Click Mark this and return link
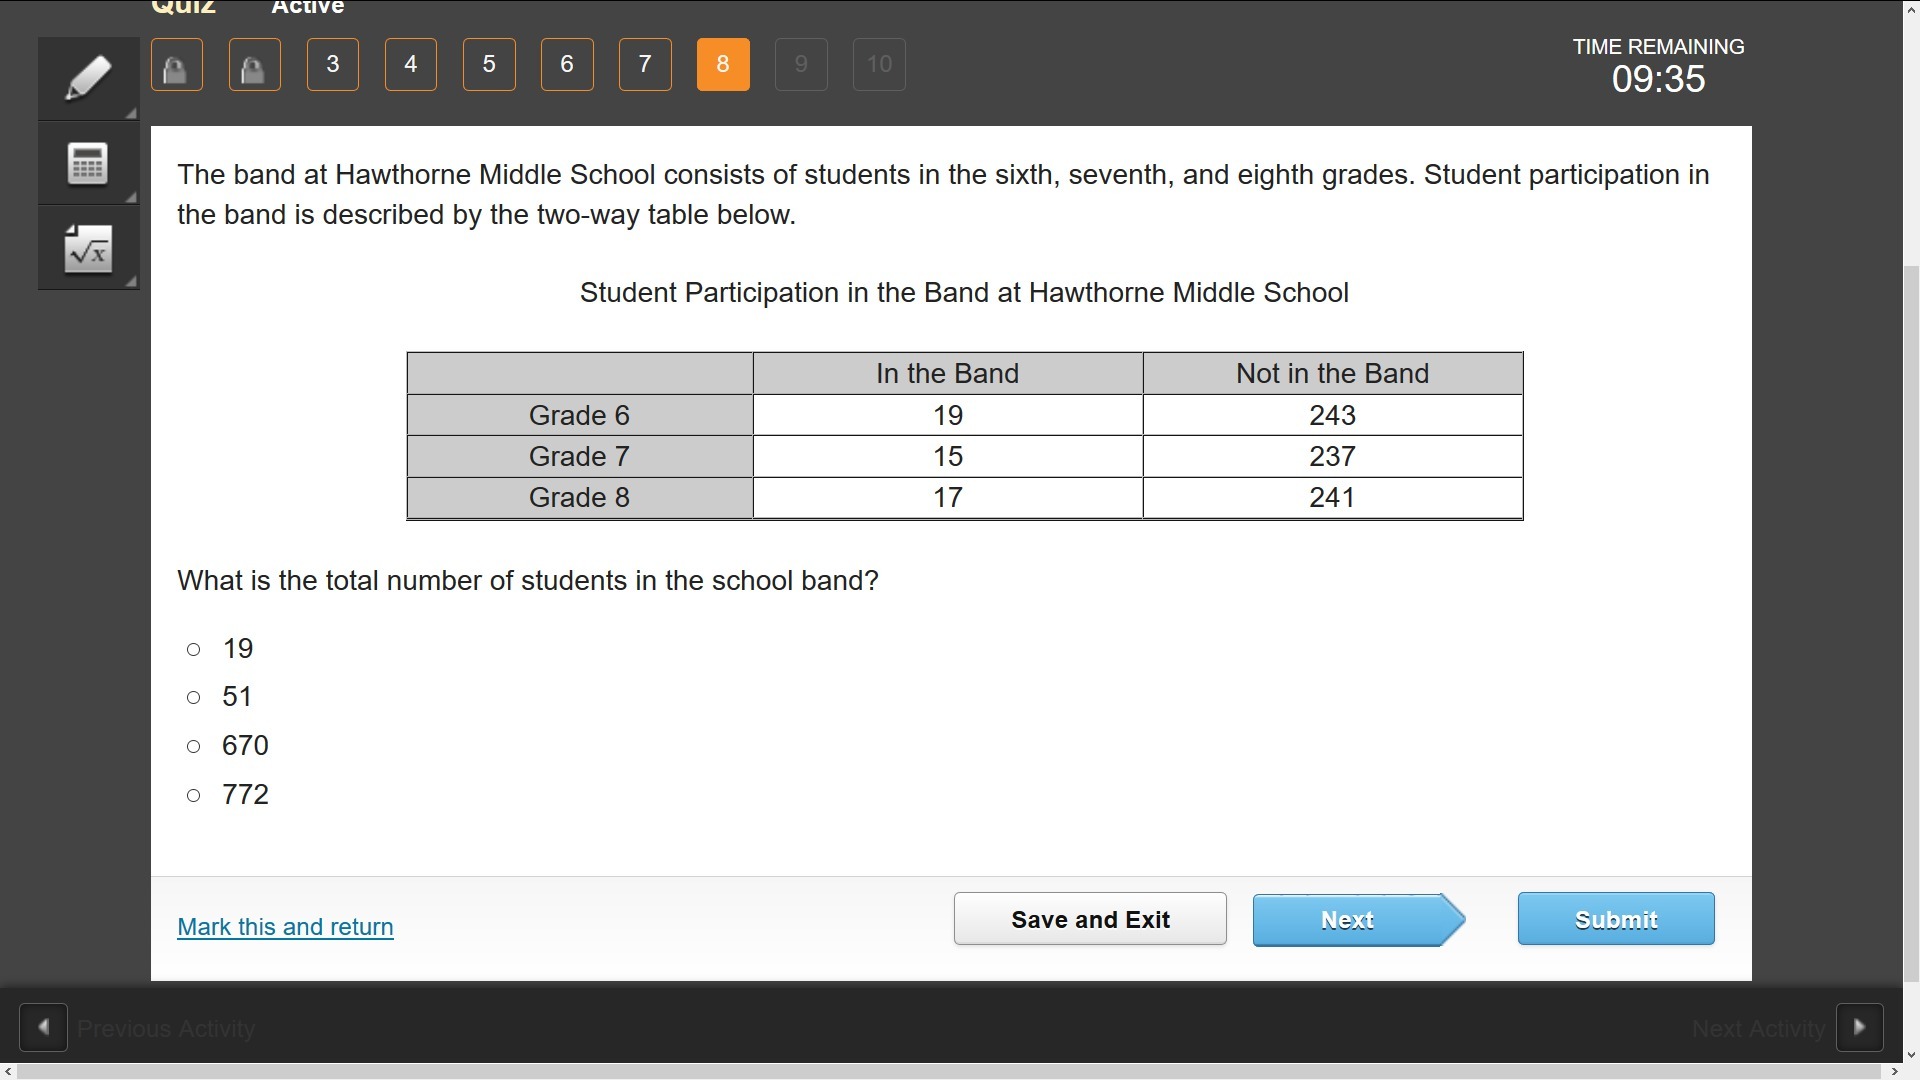The height and width of the screenshot is (1080, 1920). click(285, 927)
